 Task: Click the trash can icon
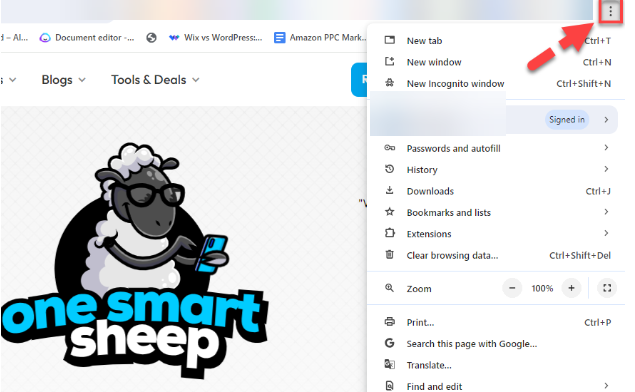click(390, 255)
